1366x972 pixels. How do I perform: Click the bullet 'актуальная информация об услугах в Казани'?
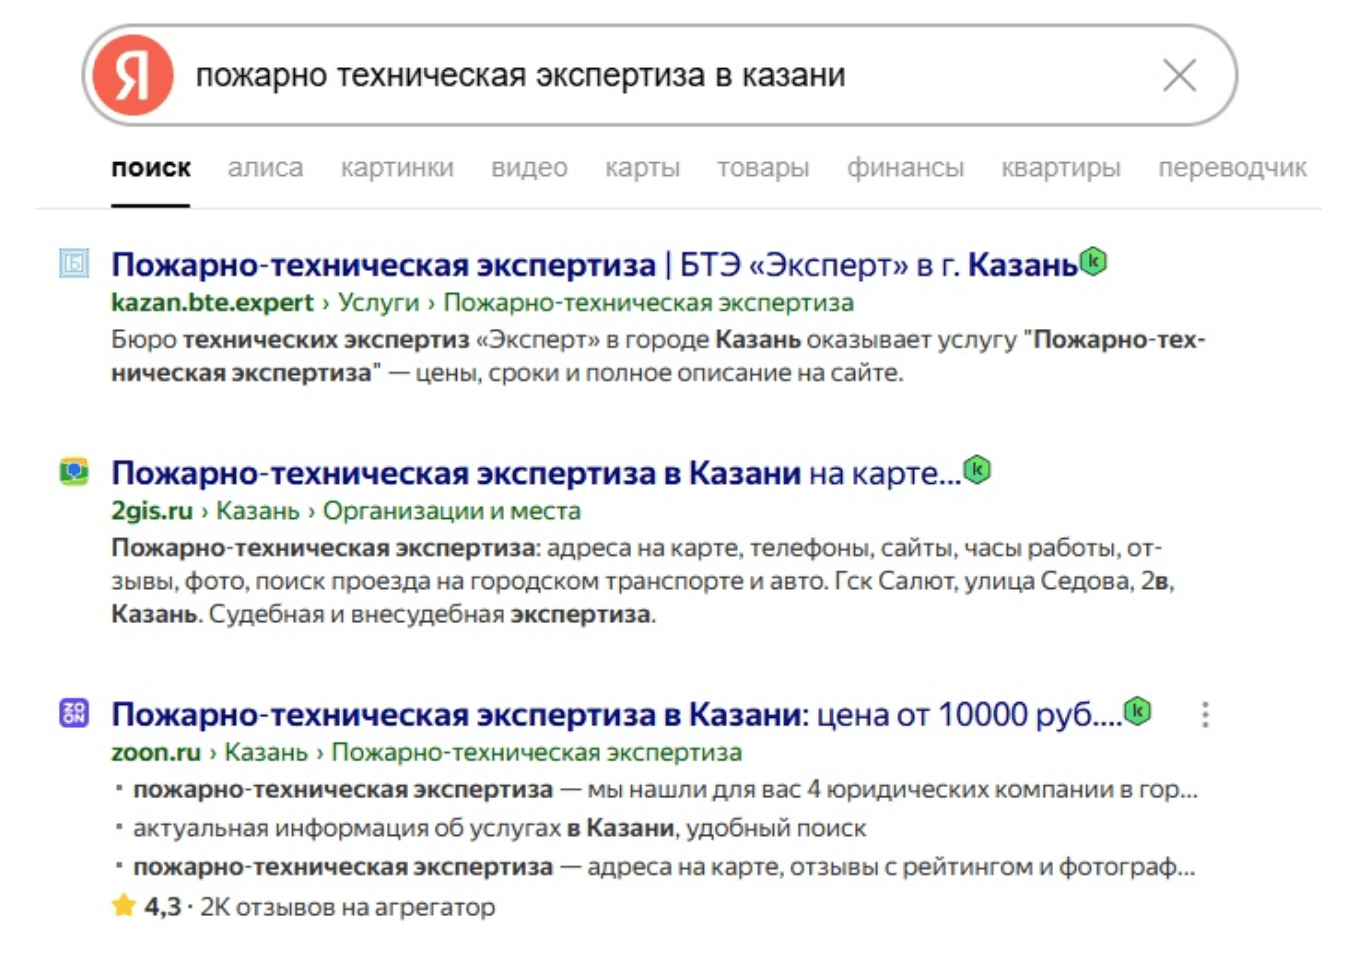click(x=499, y=828)
